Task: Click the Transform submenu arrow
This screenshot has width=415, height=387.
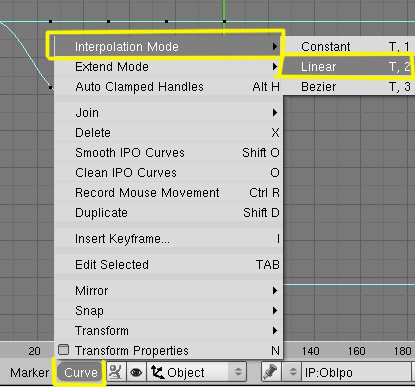Action: pos(275,331)
